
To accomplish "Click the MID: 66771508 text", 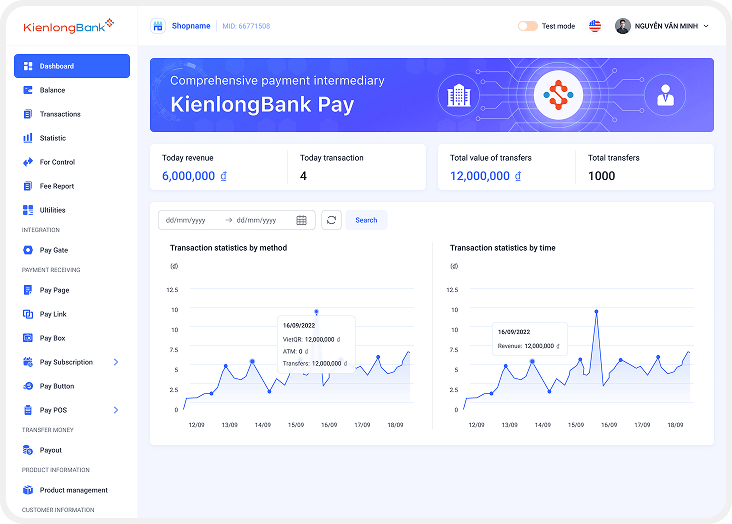I will click(x=246, y=26).
